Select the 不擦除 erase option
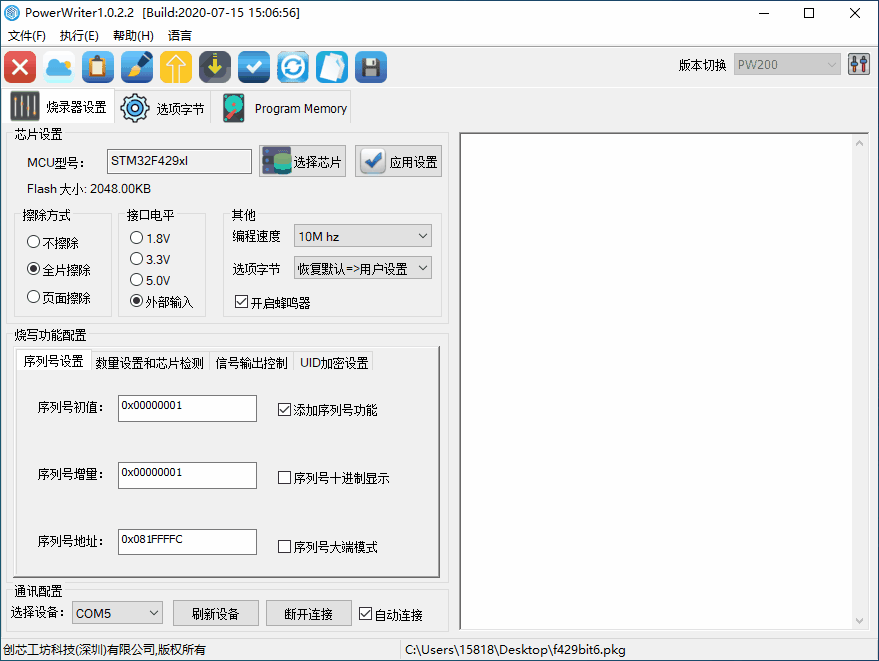The width and height of the screenshot is (879, 661). tap(53, 243)
